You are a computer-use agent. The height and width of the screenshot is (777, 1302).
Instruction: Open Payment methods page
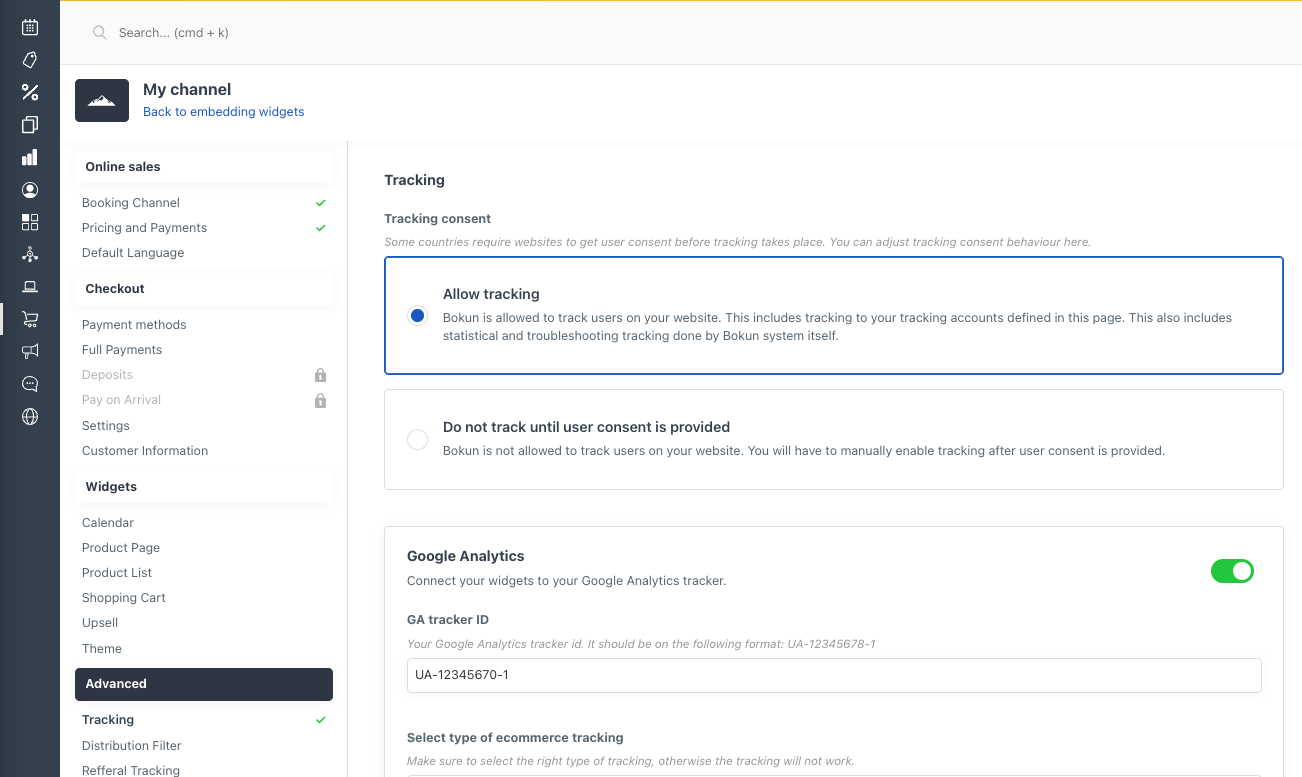(134, 325)
